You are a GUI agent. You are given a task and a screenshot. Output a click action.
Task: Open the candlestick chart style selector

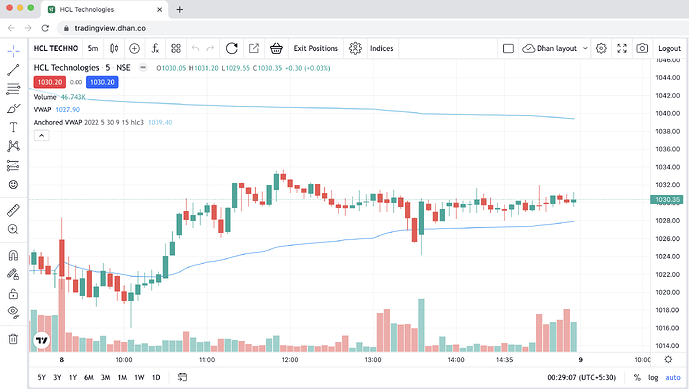point(114,48)
